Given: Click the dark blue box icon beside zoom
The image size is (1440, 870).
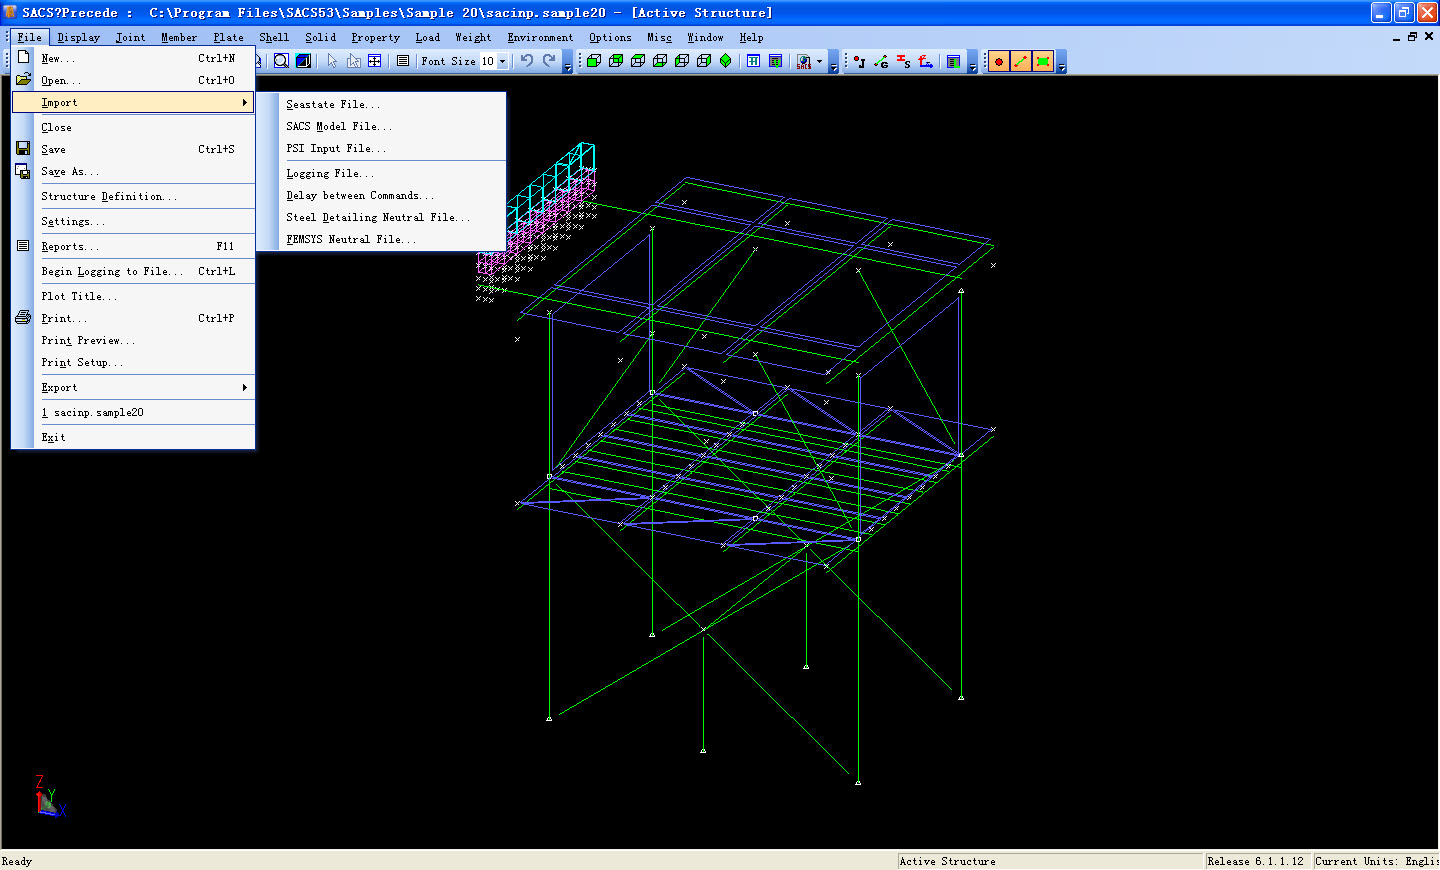Looking at the screenshot, I should point(303,61).
